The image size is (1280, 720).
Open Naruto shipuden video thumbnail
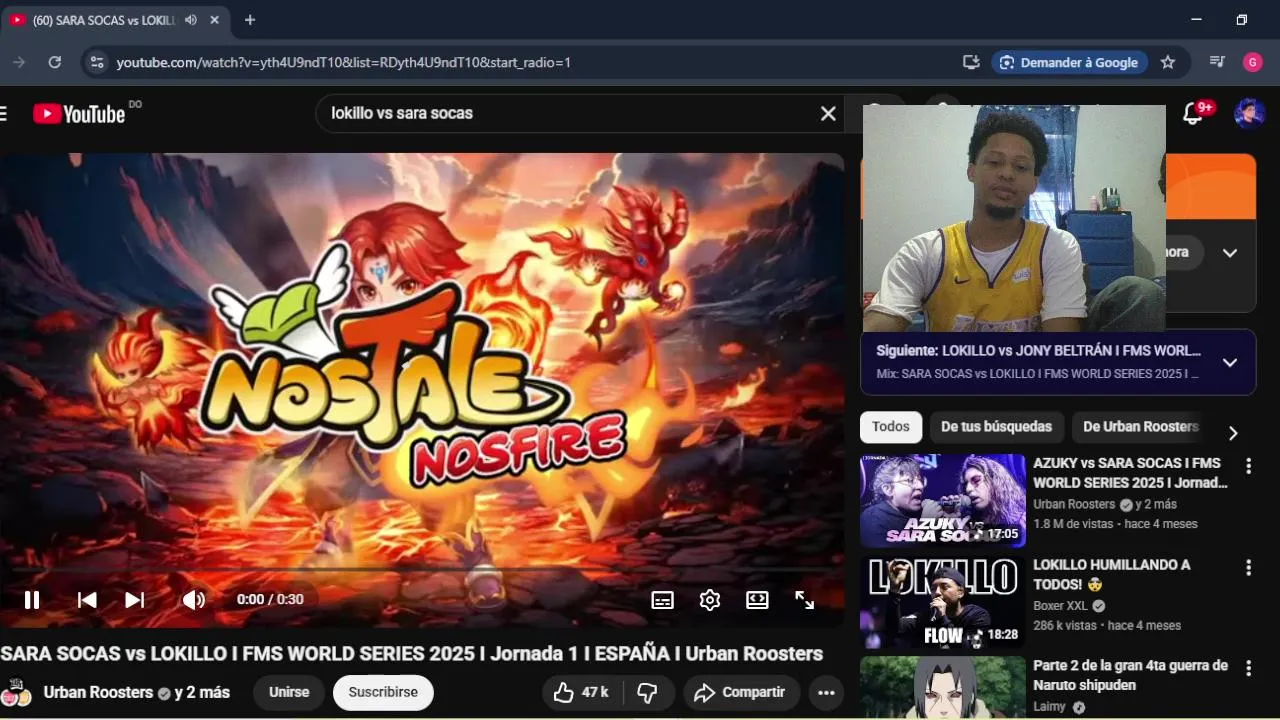943,688
